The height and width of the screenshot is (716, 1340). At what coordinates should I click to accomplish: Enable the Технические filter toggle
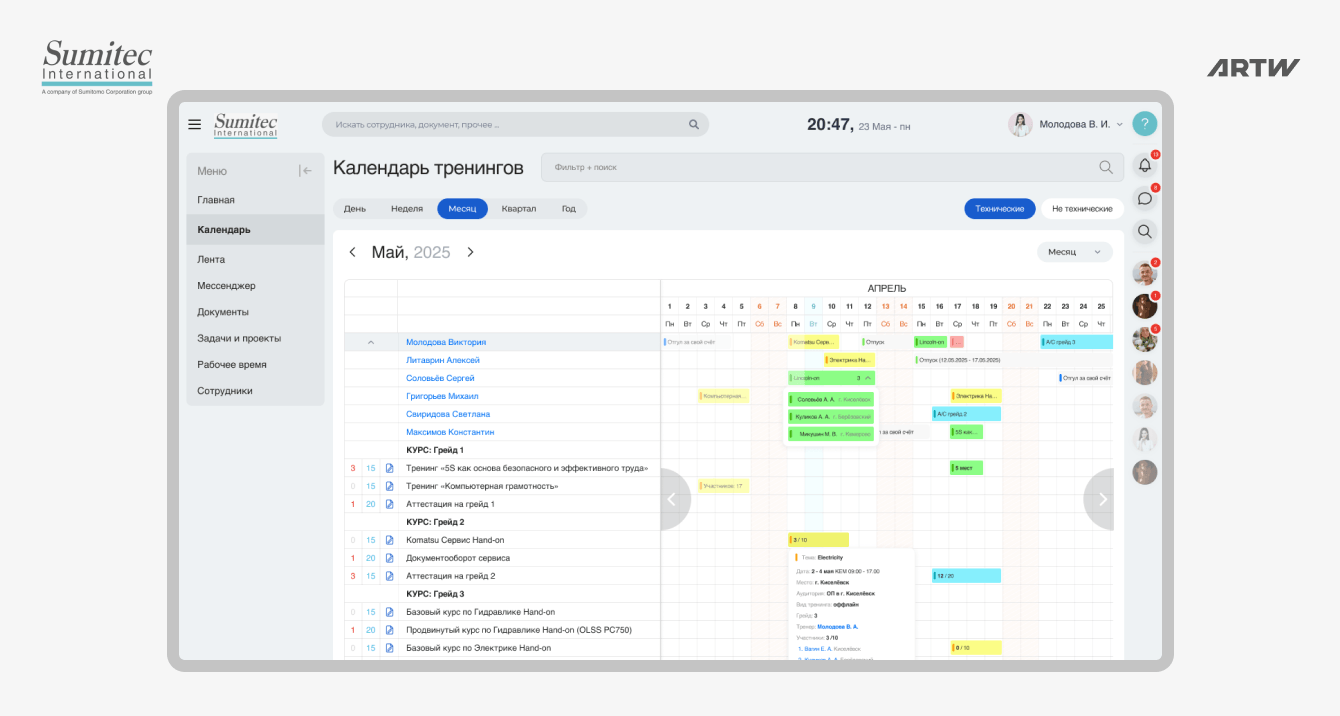pos(1000,209)
